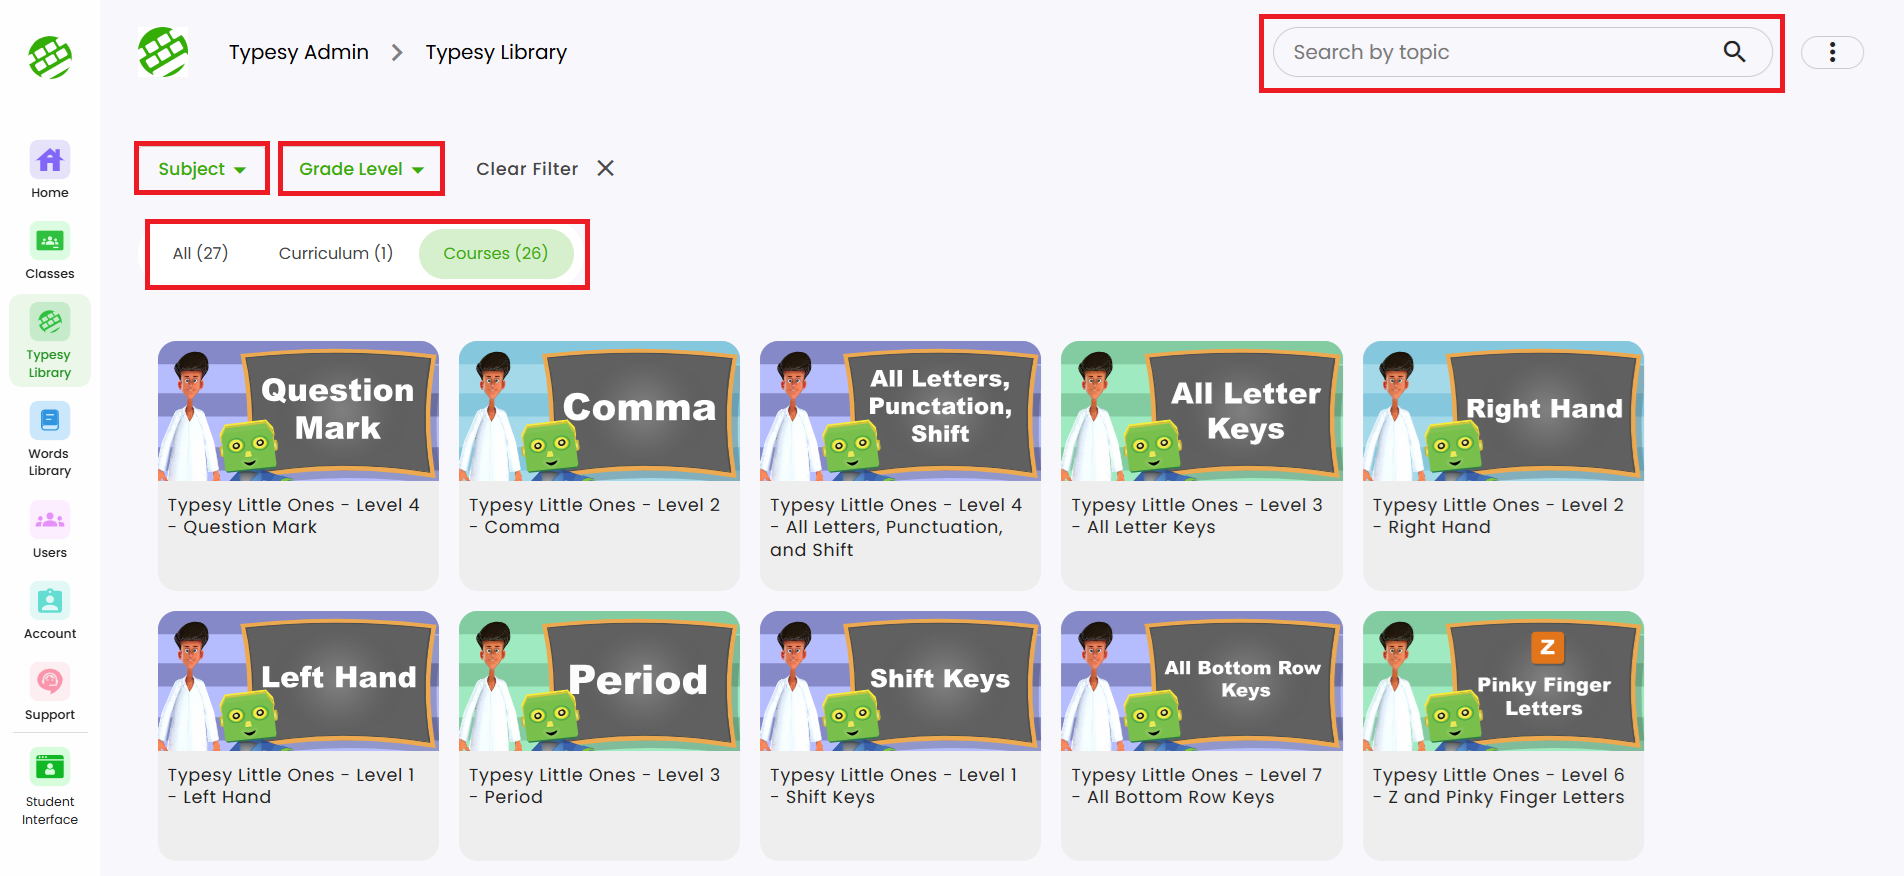Open the Question Mark course thumbnail
1904x876 pixels.
[298, 411]
